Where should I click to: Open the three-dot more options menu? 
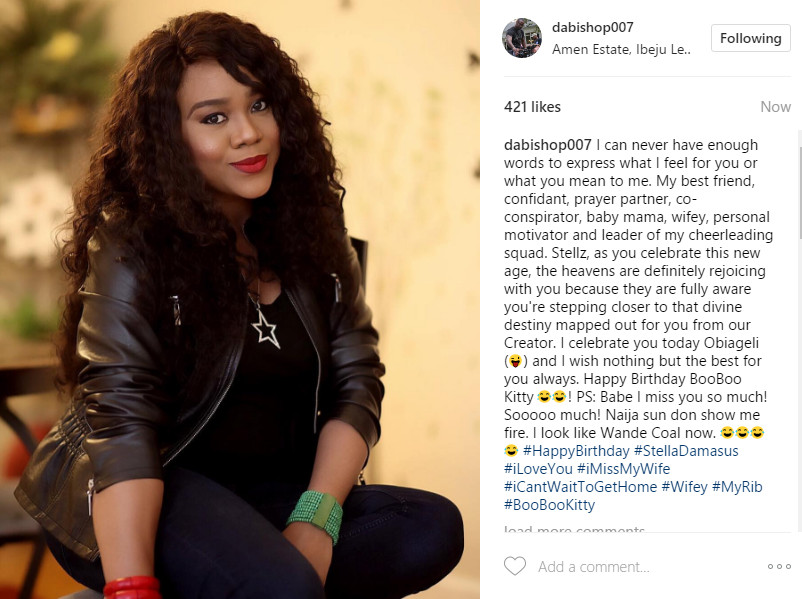click(779, 566)
